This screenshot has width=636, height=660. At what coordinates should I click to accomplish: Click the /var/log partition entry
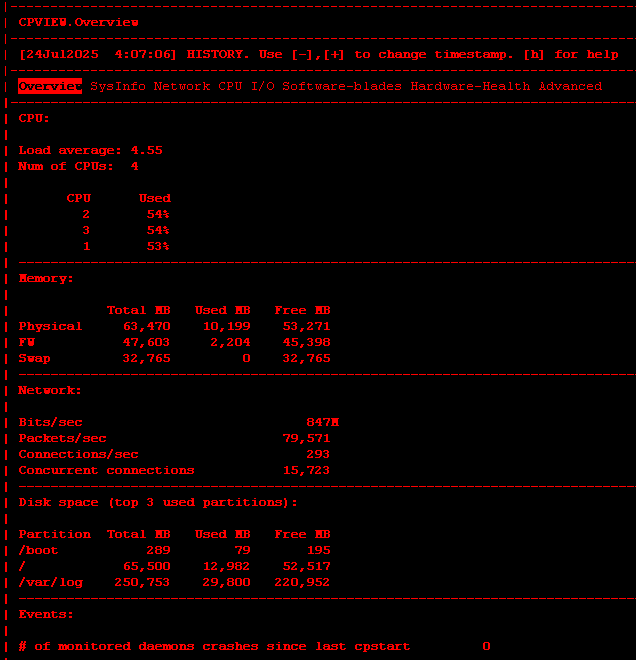[50, 582]
